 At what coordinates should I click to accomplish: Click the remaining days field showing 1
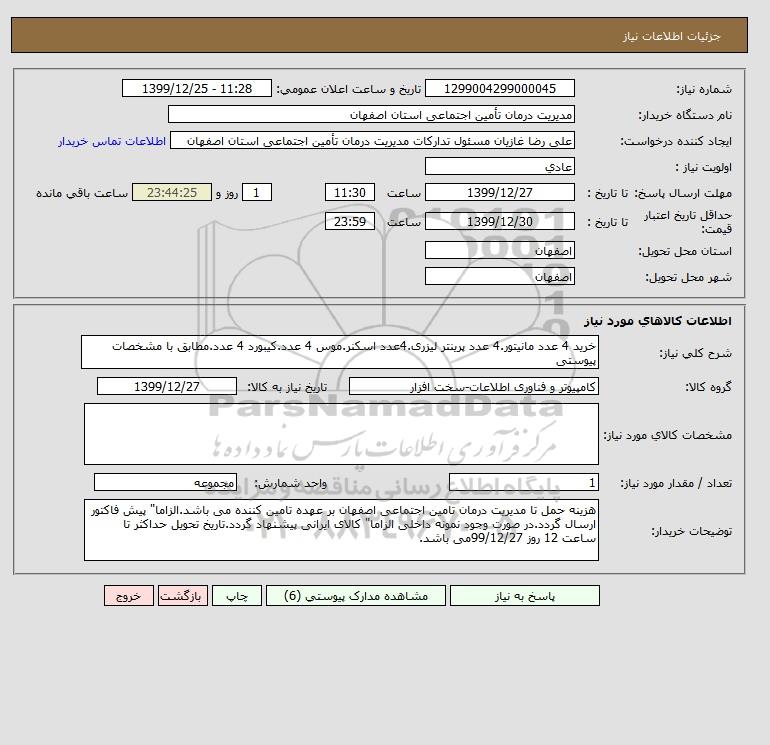256,193
